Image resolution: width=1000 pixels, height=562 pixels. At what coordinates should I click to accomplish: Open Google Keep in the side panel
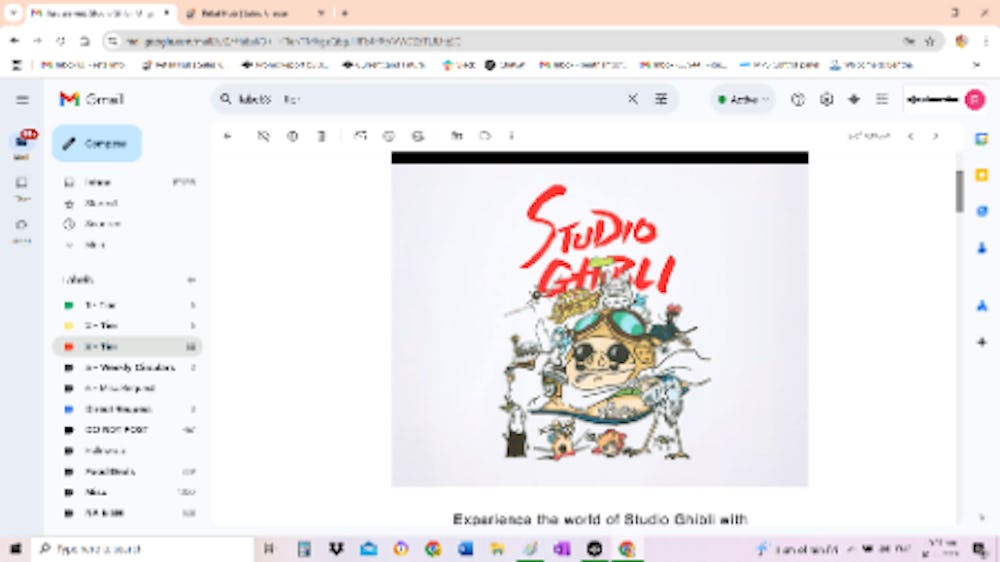[982, 175]
